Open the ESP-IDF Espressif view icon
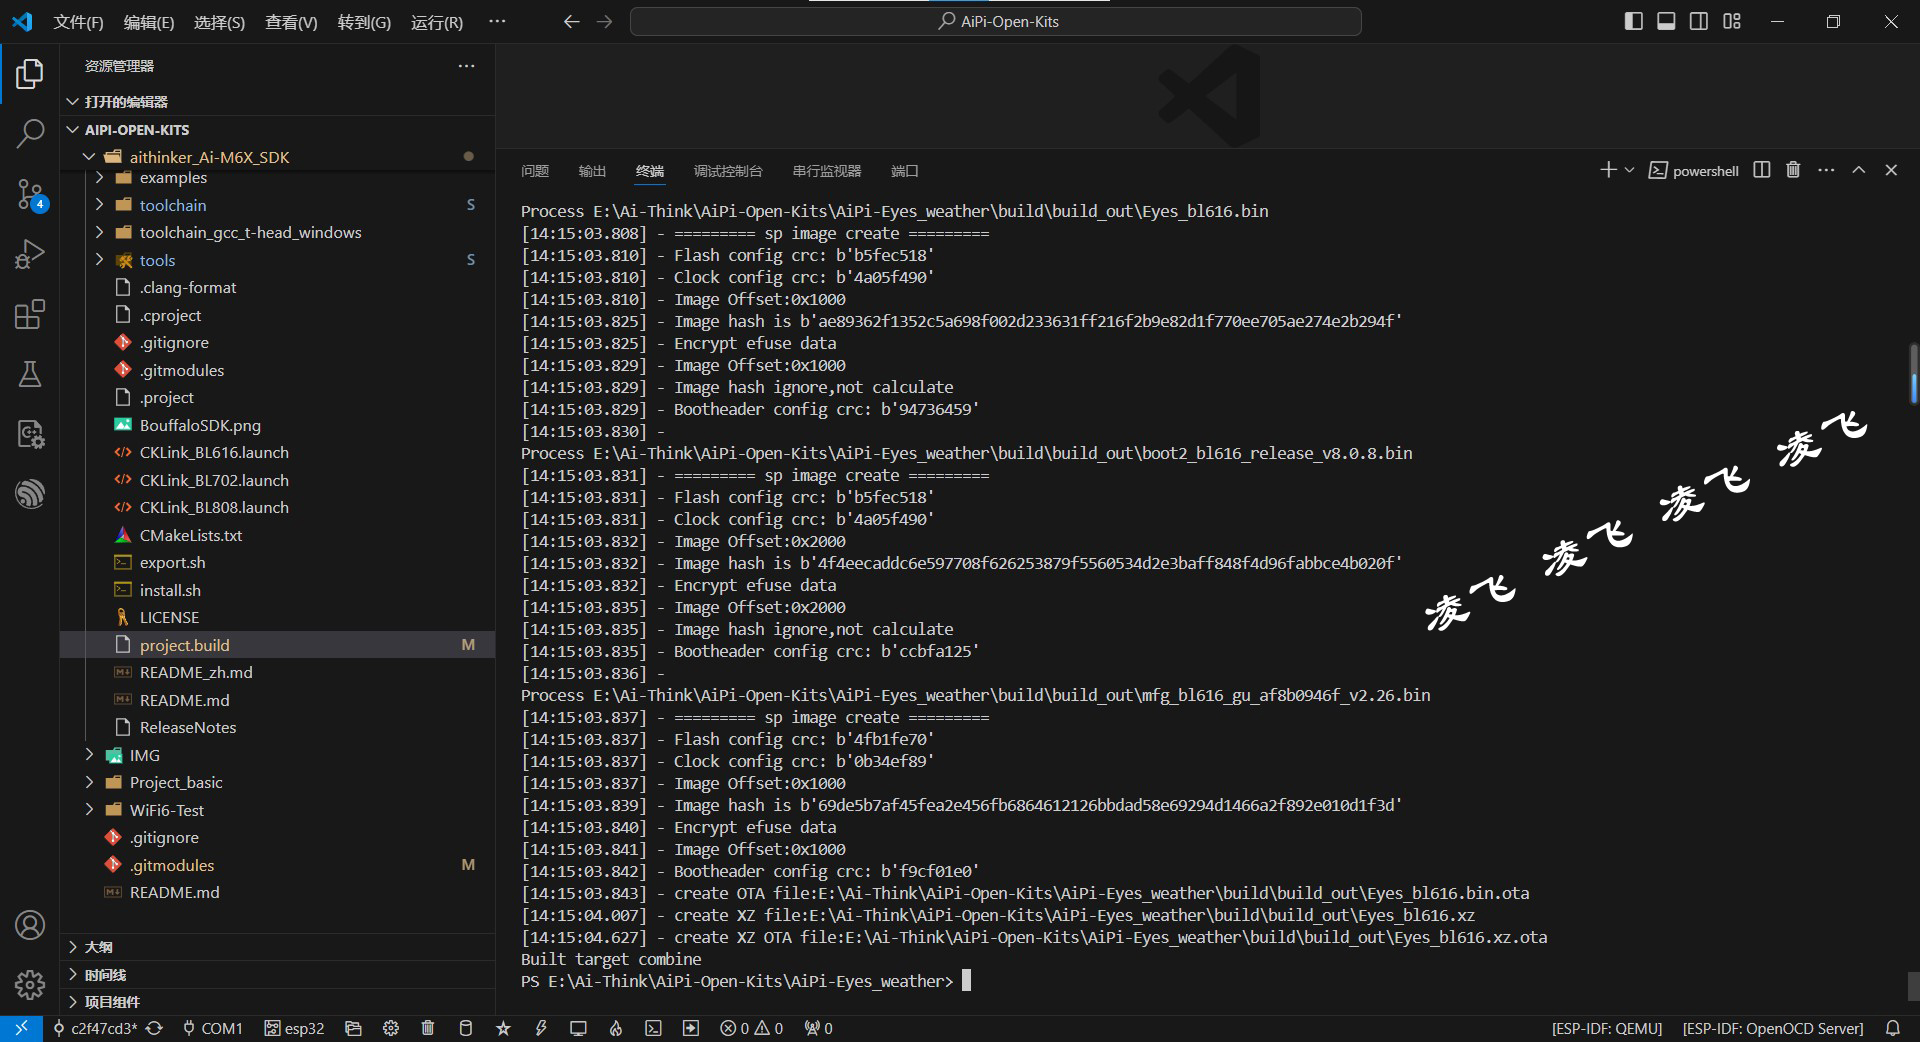This screenshot has width=1920, height=1042. [x=30, y=494]
